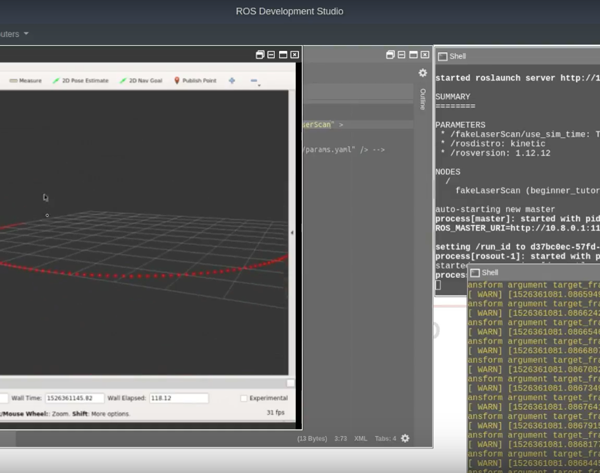
Task: Minimize the code editor window
Action: (401, 55)
